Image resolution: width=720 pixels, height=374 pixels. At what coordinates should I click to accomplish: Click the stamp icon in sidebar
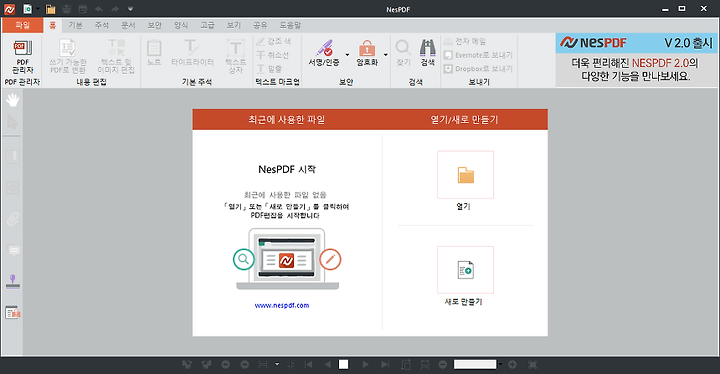pyautogui.click(x=12, y=282)
